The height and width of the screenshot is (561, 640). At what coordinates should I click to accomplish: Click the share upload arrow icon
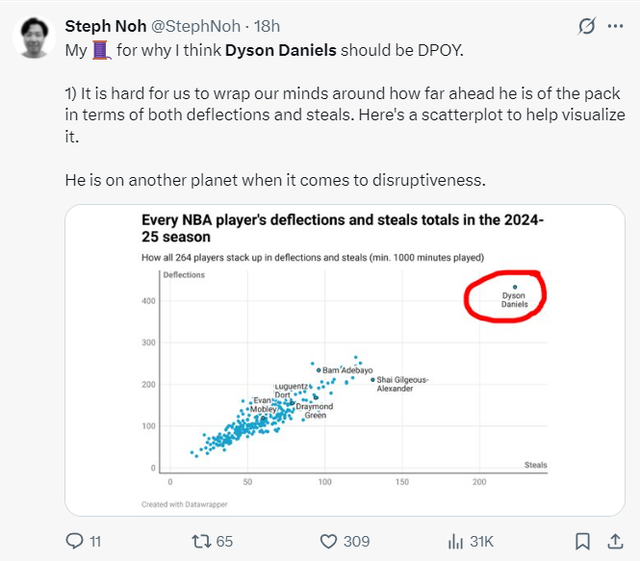[615, 541]
